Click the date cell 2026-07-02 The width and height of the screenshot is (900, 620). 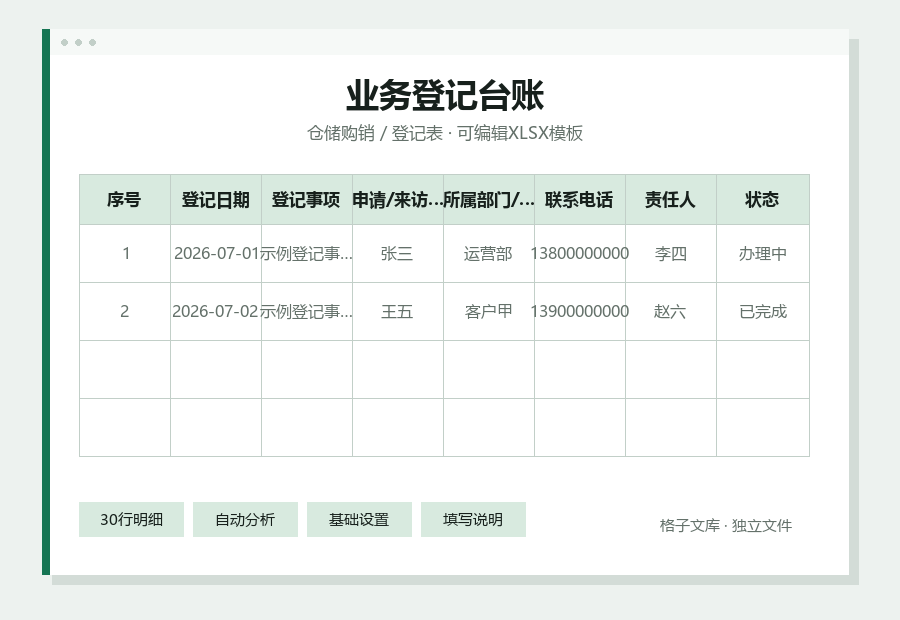click(x=216, y=311)
